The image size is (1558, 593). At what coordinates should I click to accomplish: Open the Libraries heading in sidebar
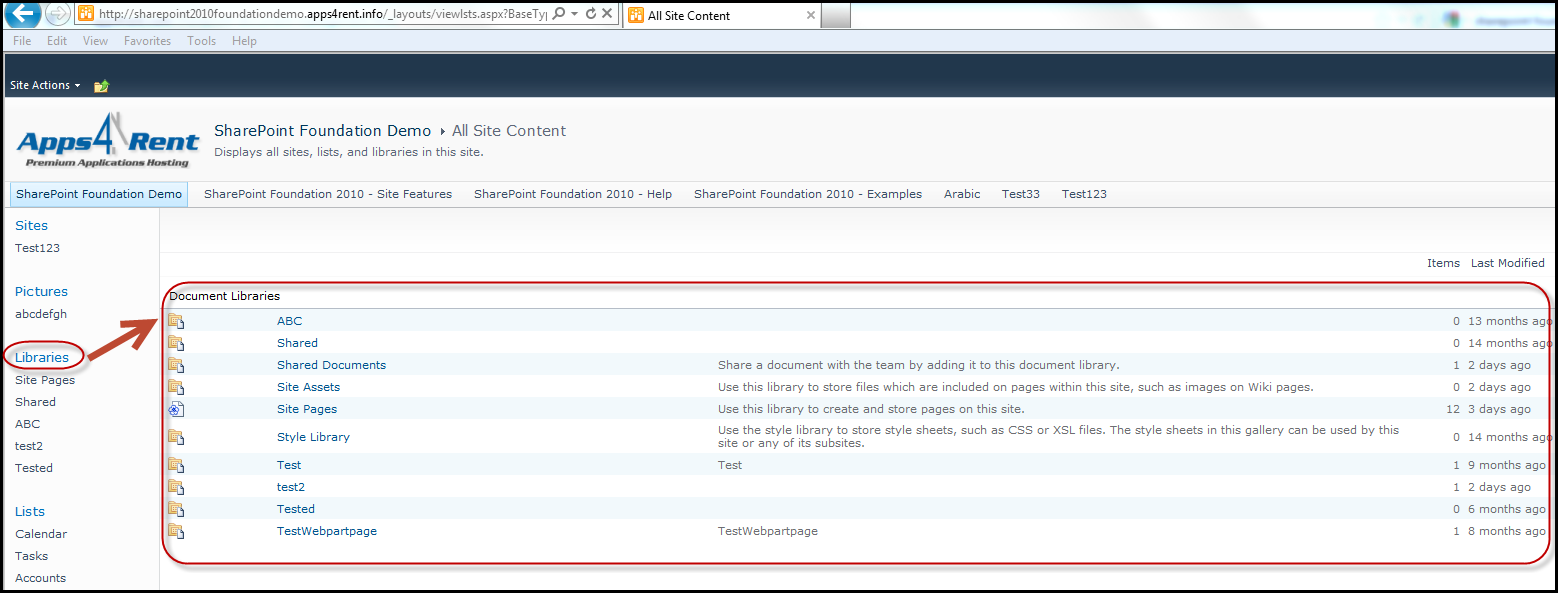[42, 358]
